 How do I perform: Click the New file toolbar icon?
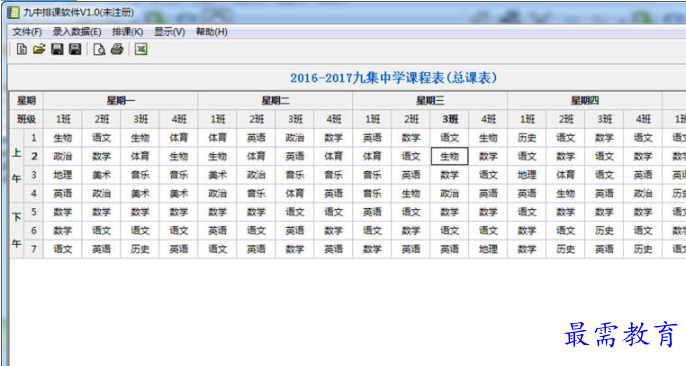coord(21,49)
